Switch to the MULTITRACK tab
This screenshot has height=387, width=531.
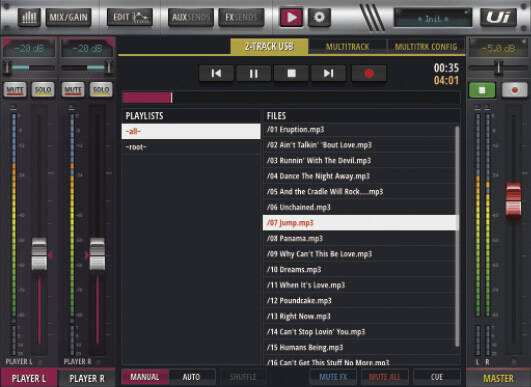coord(347,46)
